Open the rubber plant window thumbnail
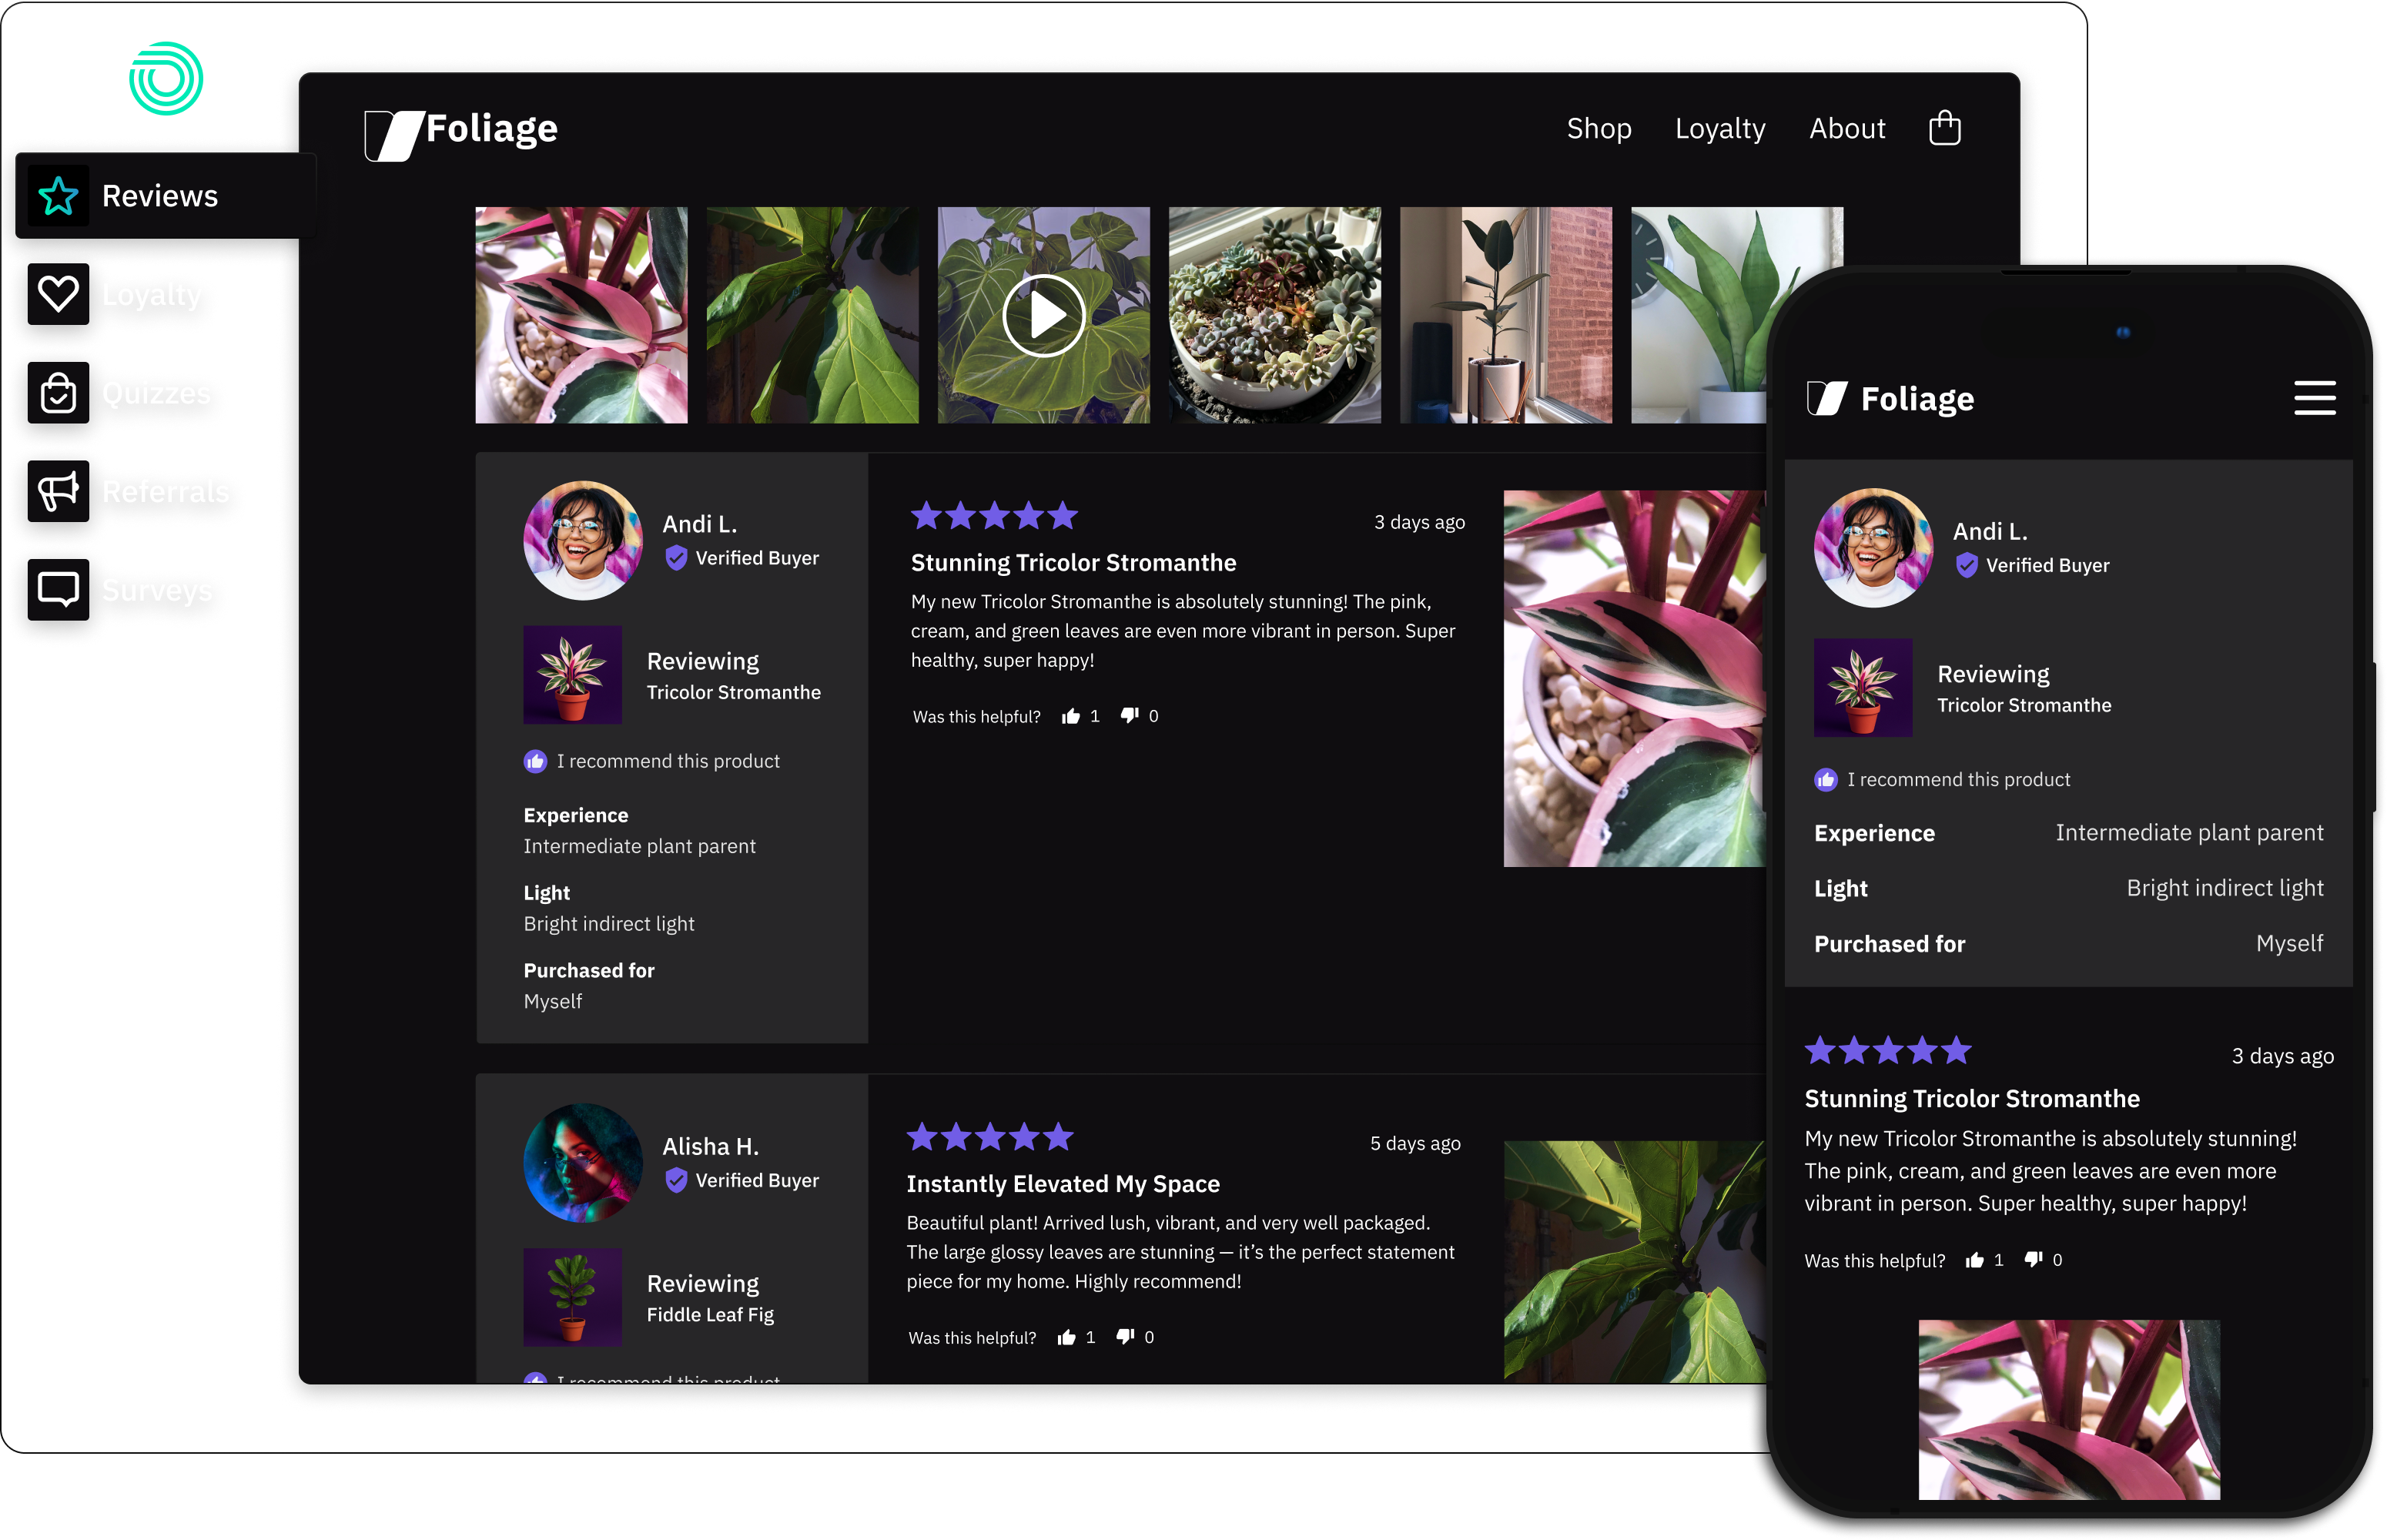Screen dimensions: 2387x1540 pyautogui.click(x=1506, y=315)
